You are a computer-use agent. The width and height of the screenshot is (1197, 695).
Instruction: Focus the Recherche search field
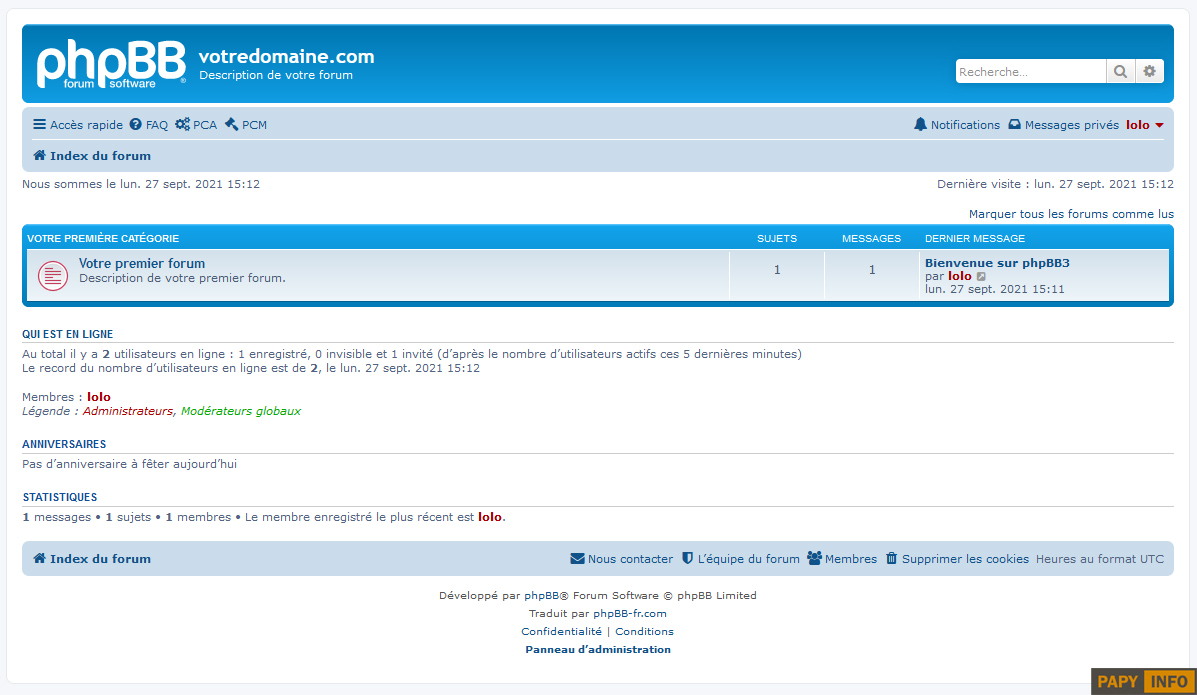coord(1031,72)
